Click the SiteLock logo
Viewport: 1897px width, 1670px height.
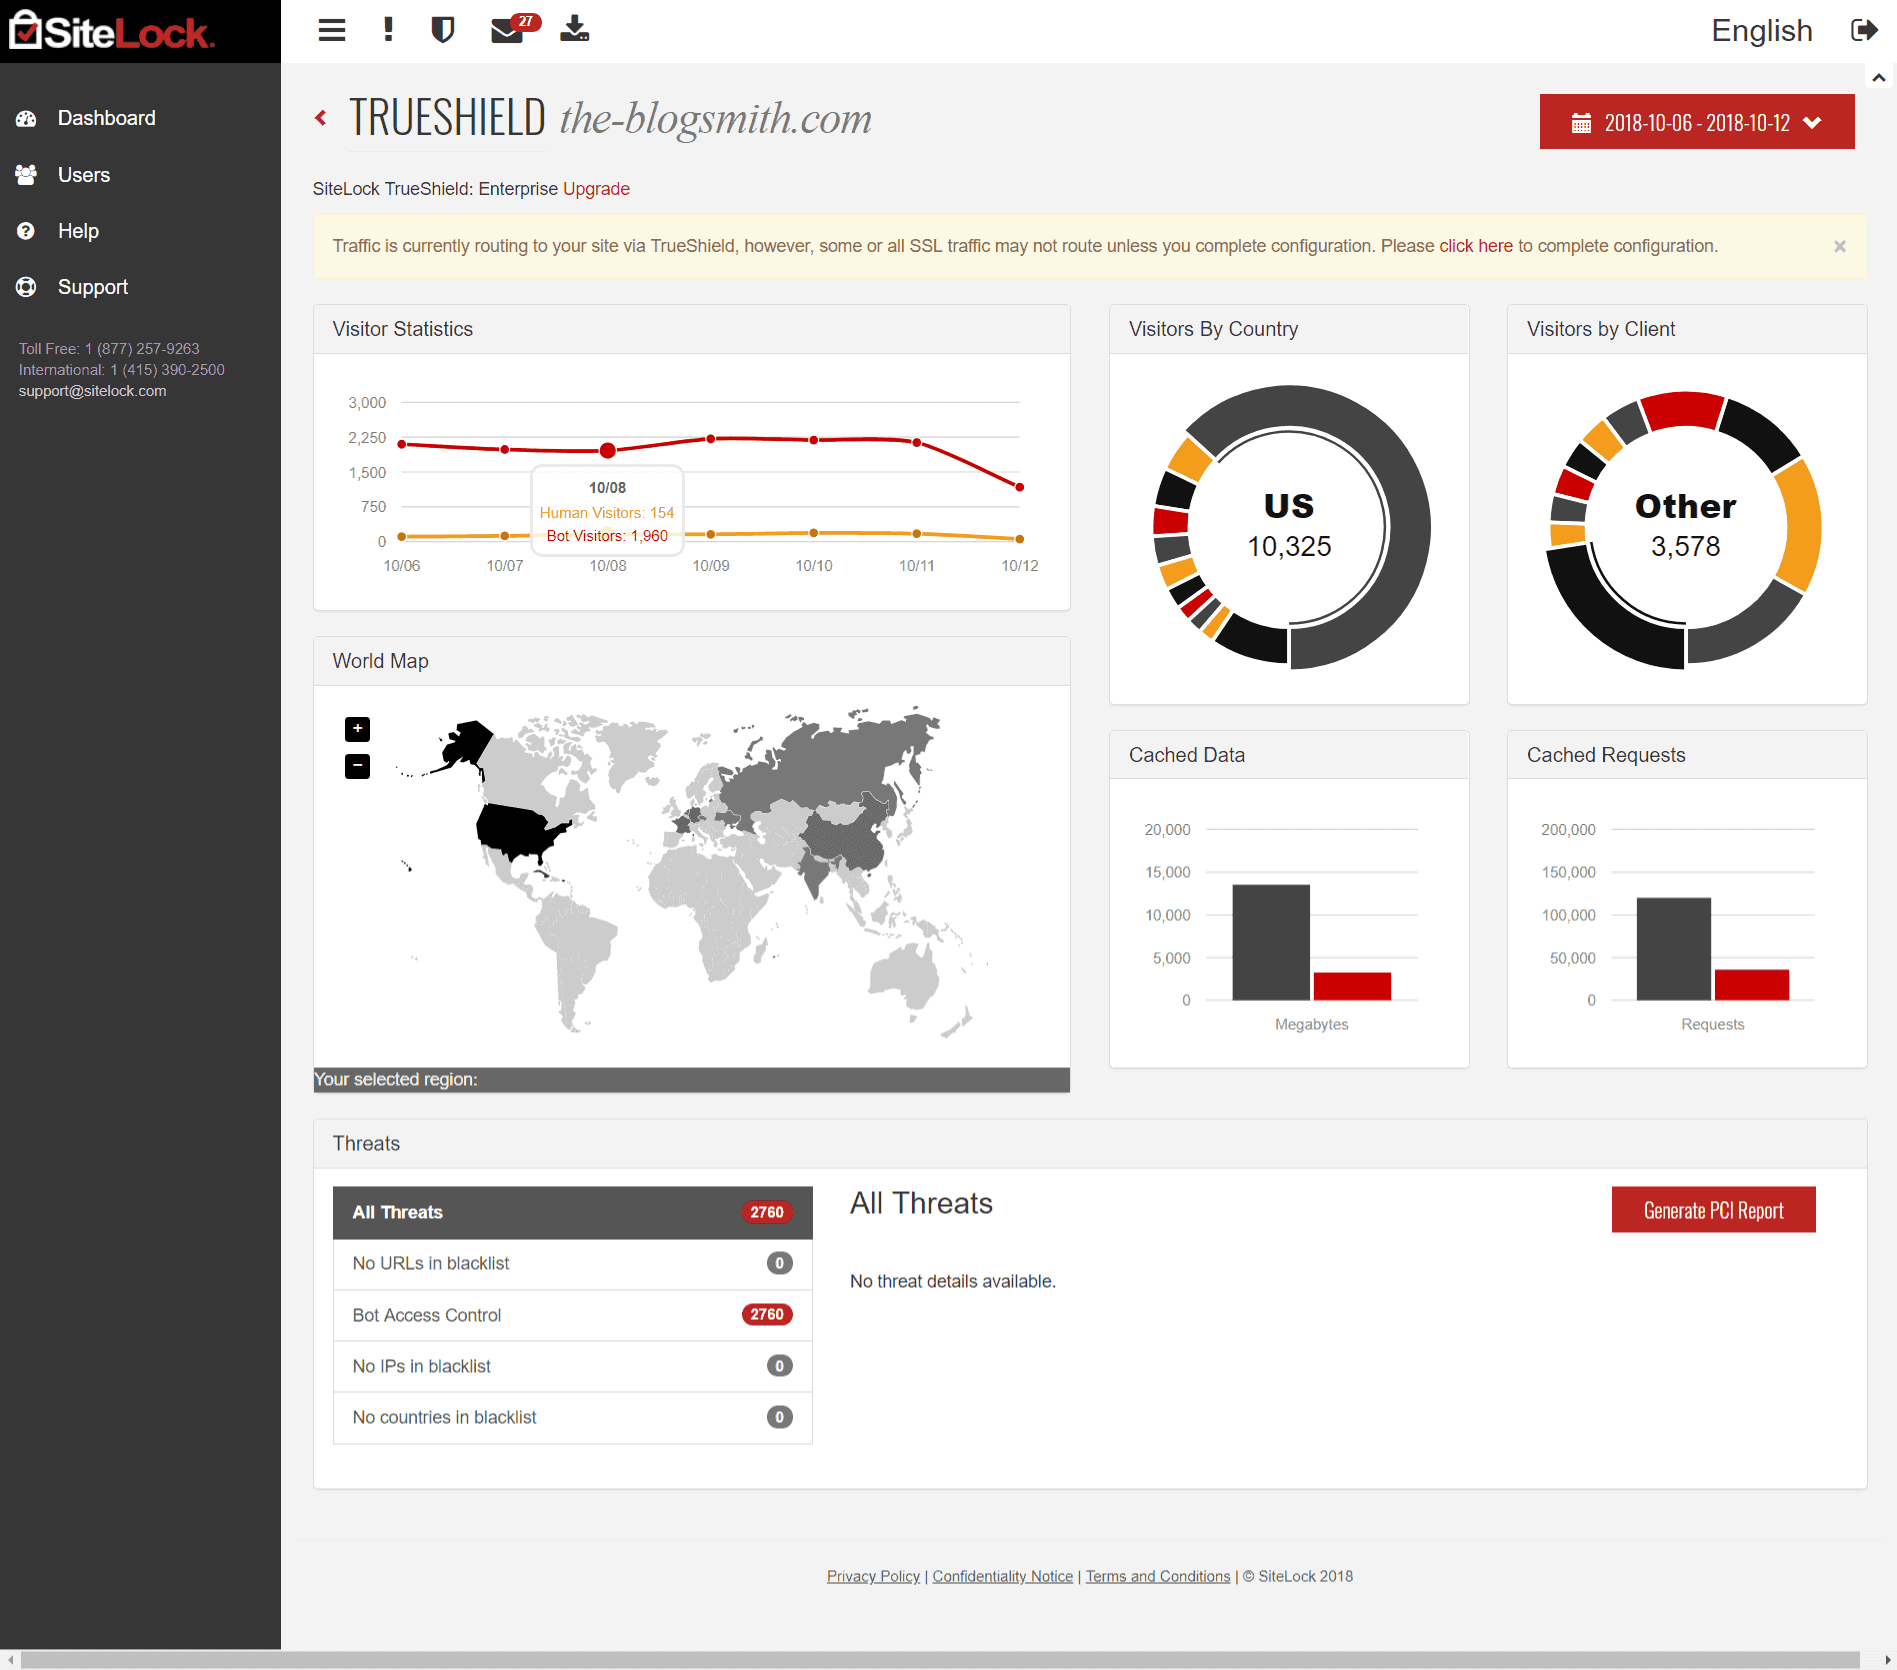(111, 31)
